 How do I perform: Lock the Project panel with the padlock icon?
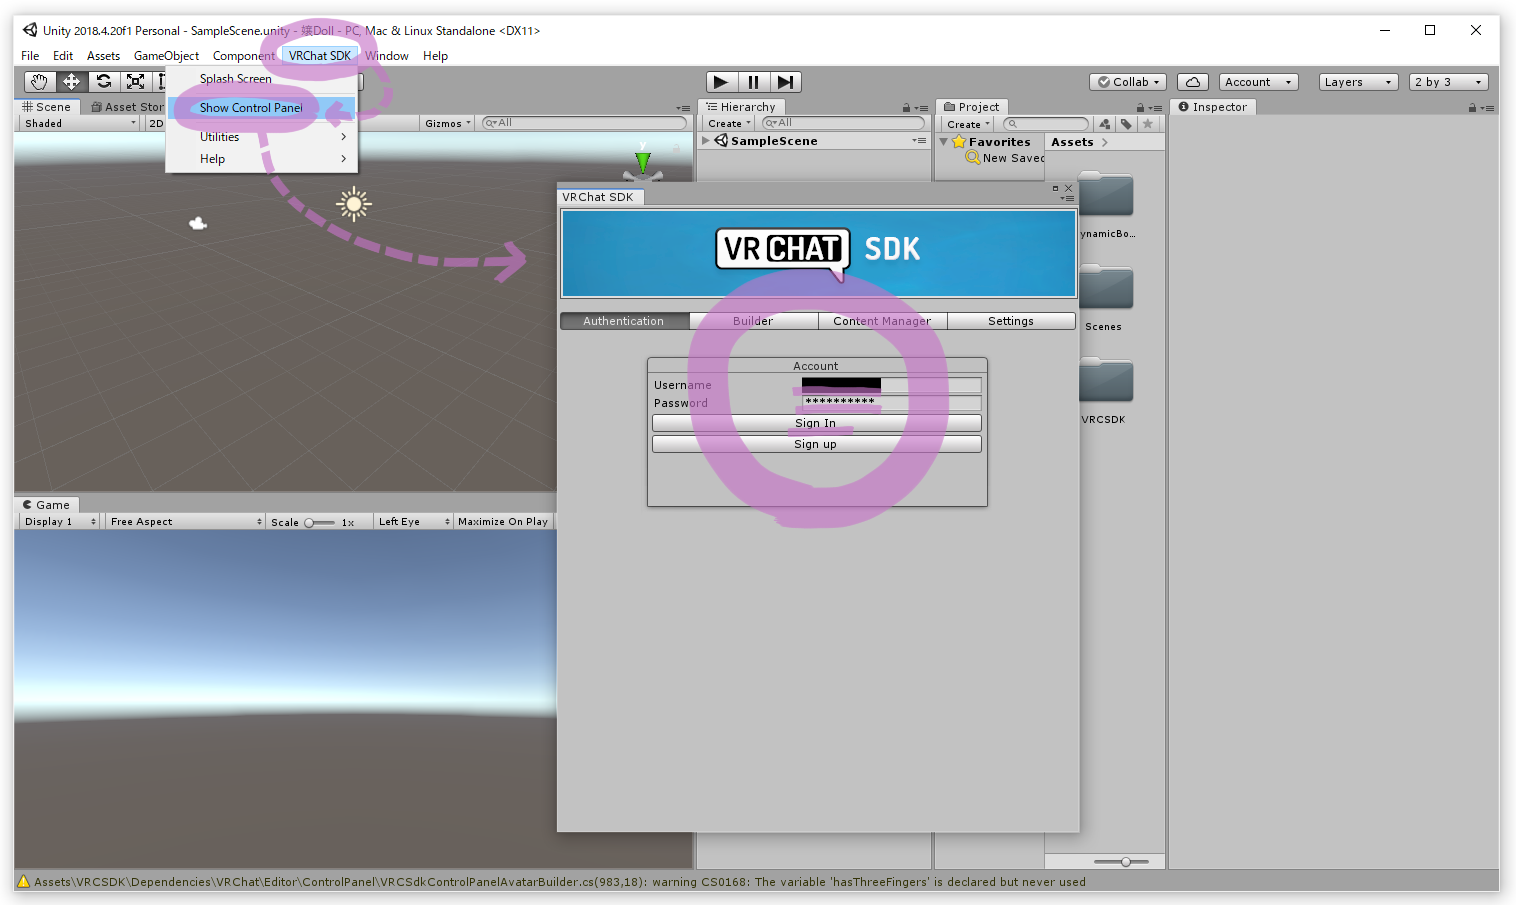coord(1140,108)
